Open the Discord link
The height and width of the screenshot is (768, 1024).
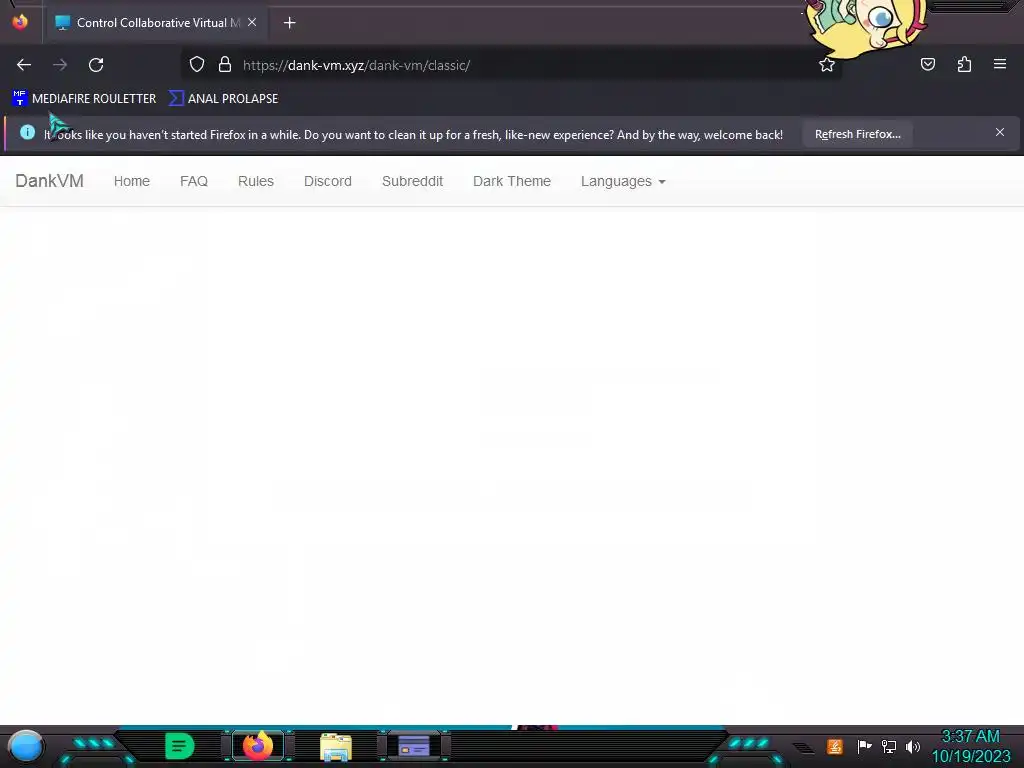328,181
